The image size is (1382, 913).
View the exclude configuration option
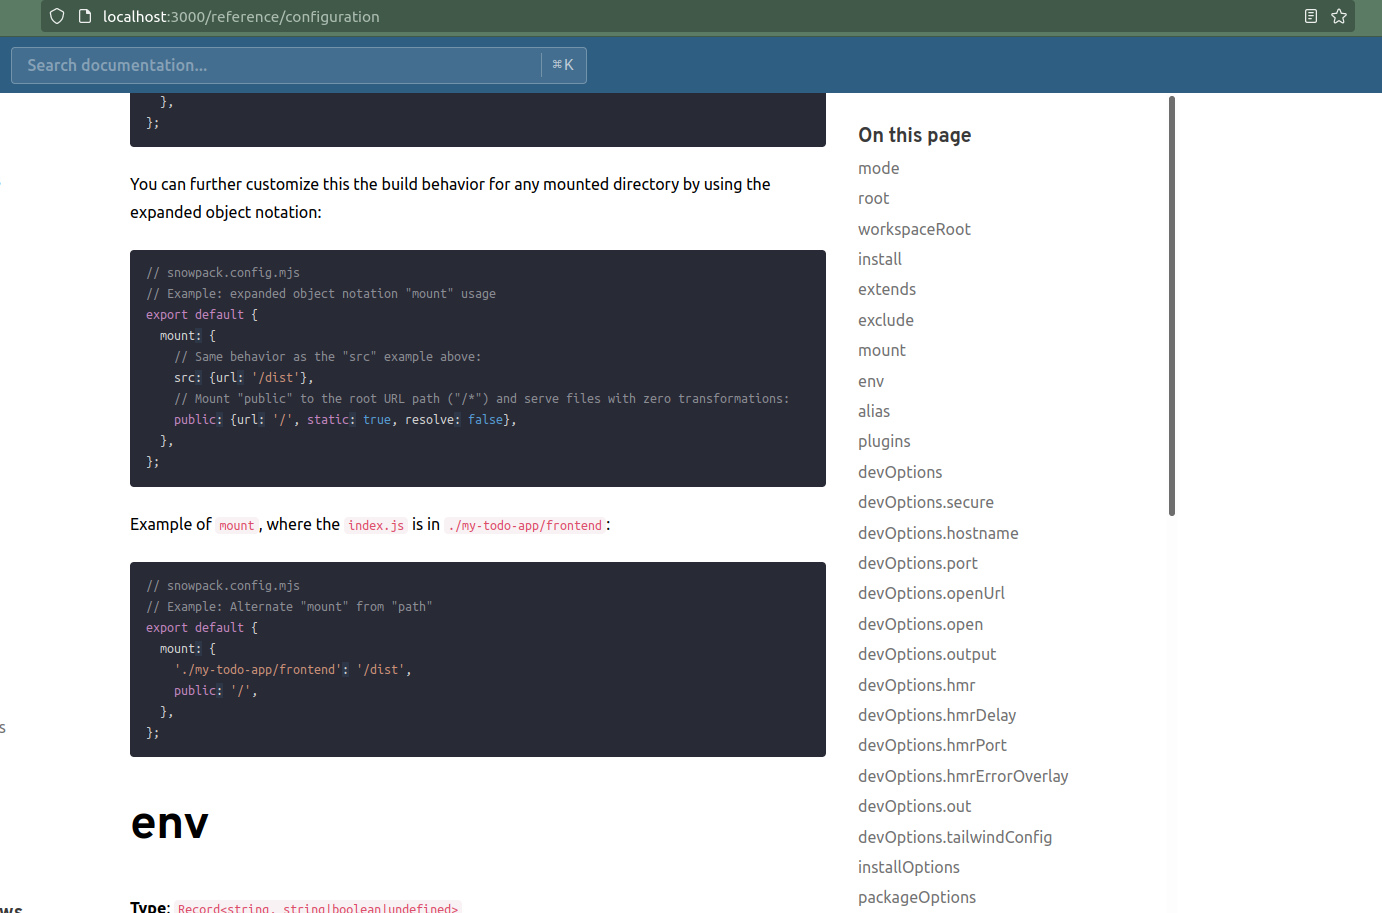click(x=885, y=319)
